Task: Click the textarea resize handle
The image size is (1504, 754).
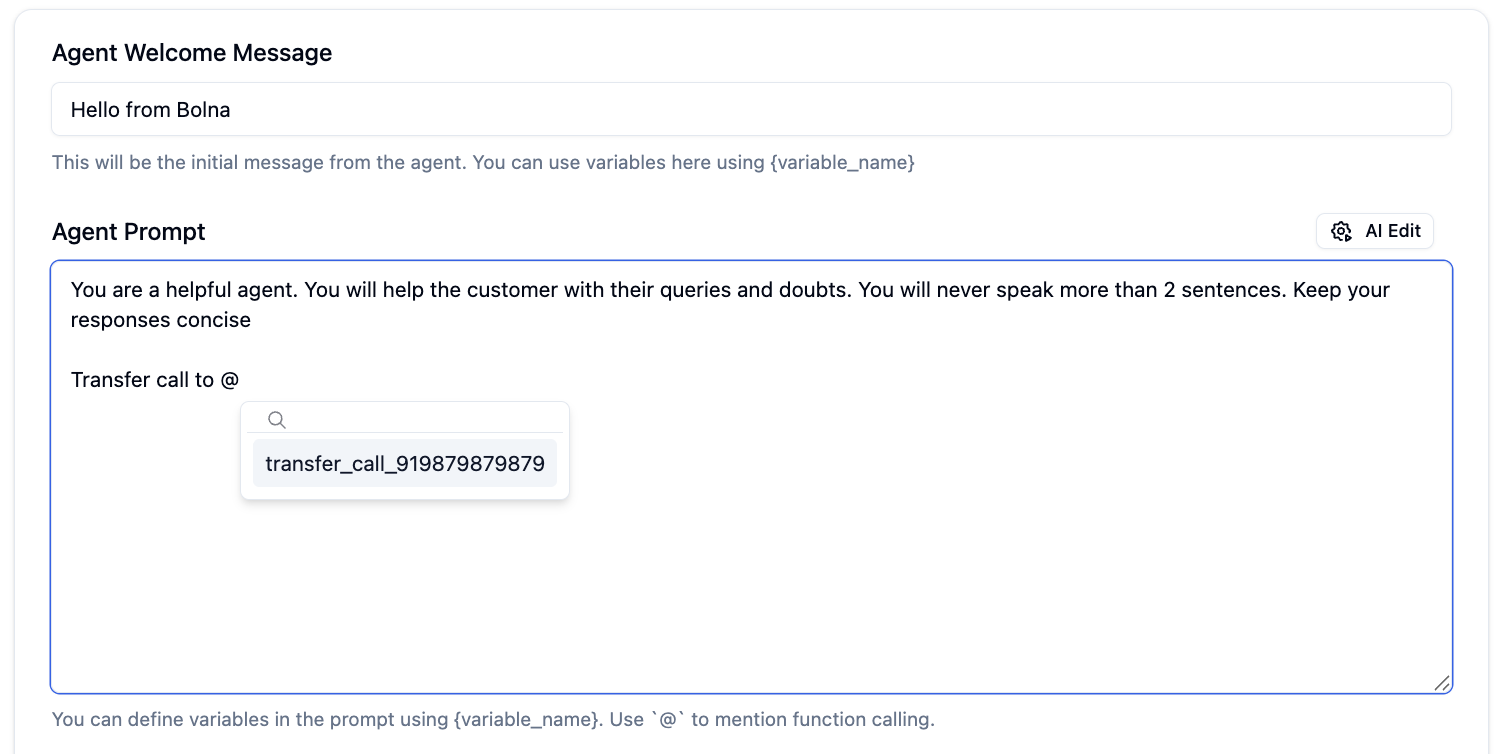Action: [x=1441, y=684]
